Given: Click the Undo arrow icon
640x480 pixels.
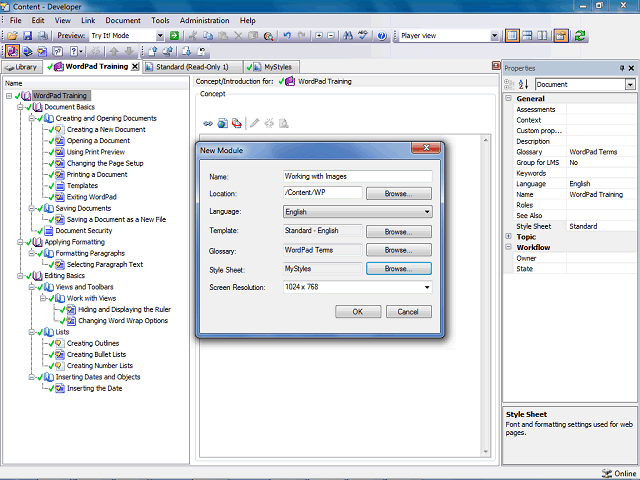Looking at the screenshot, I should (287, 36).
